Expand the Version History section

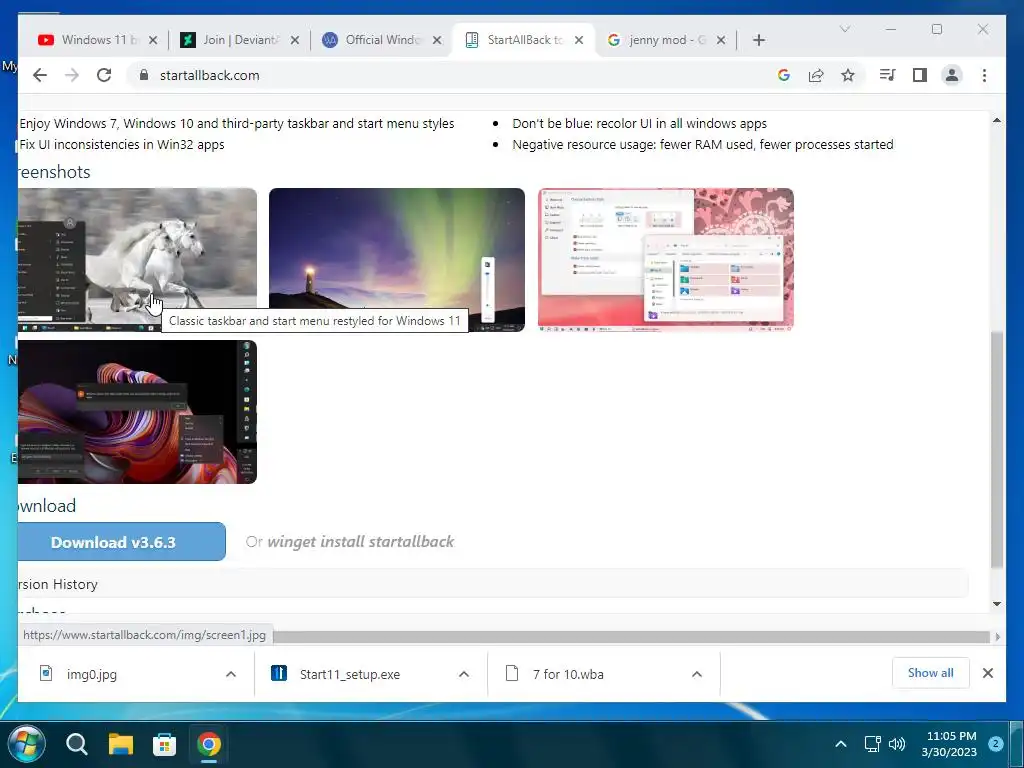tap(493, 583)
